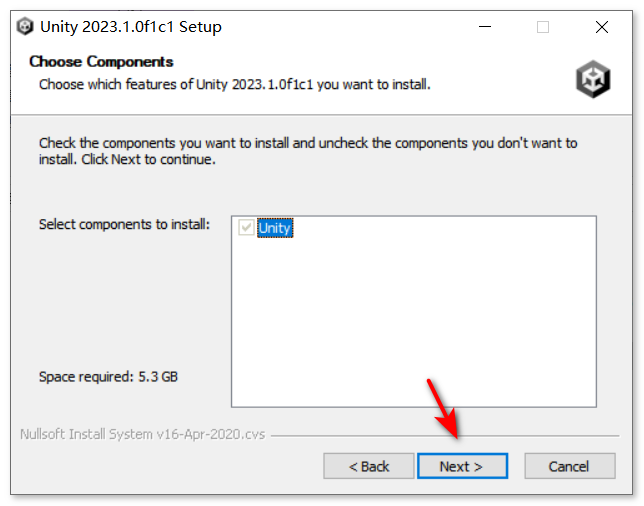
Task: Click the 'Choose Components' heading
Action: (x=101, y=62)
